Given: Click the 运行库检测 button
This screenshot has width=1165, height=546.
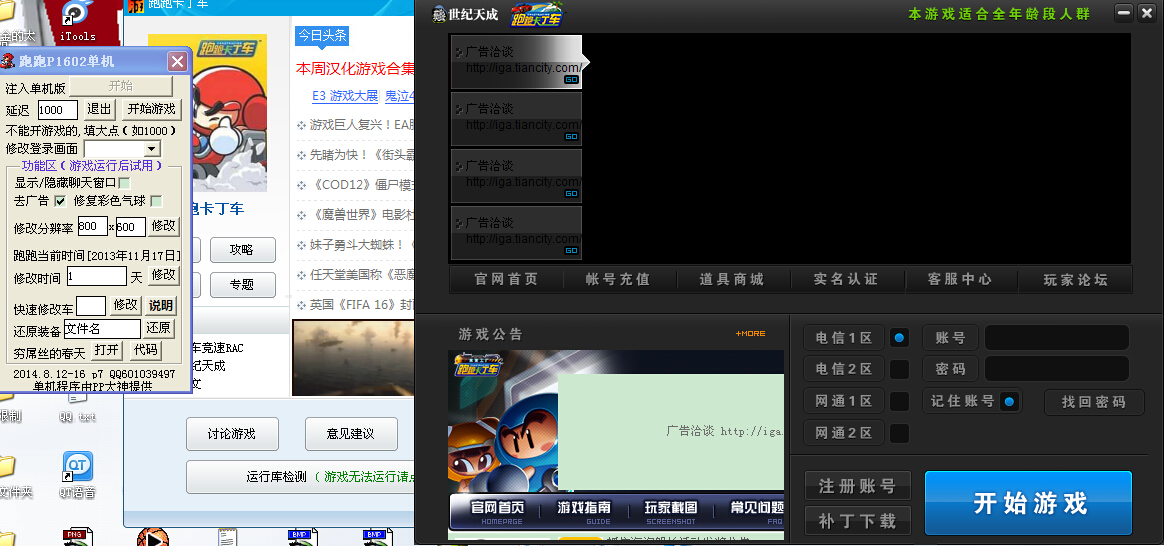Looking at the screenshot, I should tap(300, 477).
